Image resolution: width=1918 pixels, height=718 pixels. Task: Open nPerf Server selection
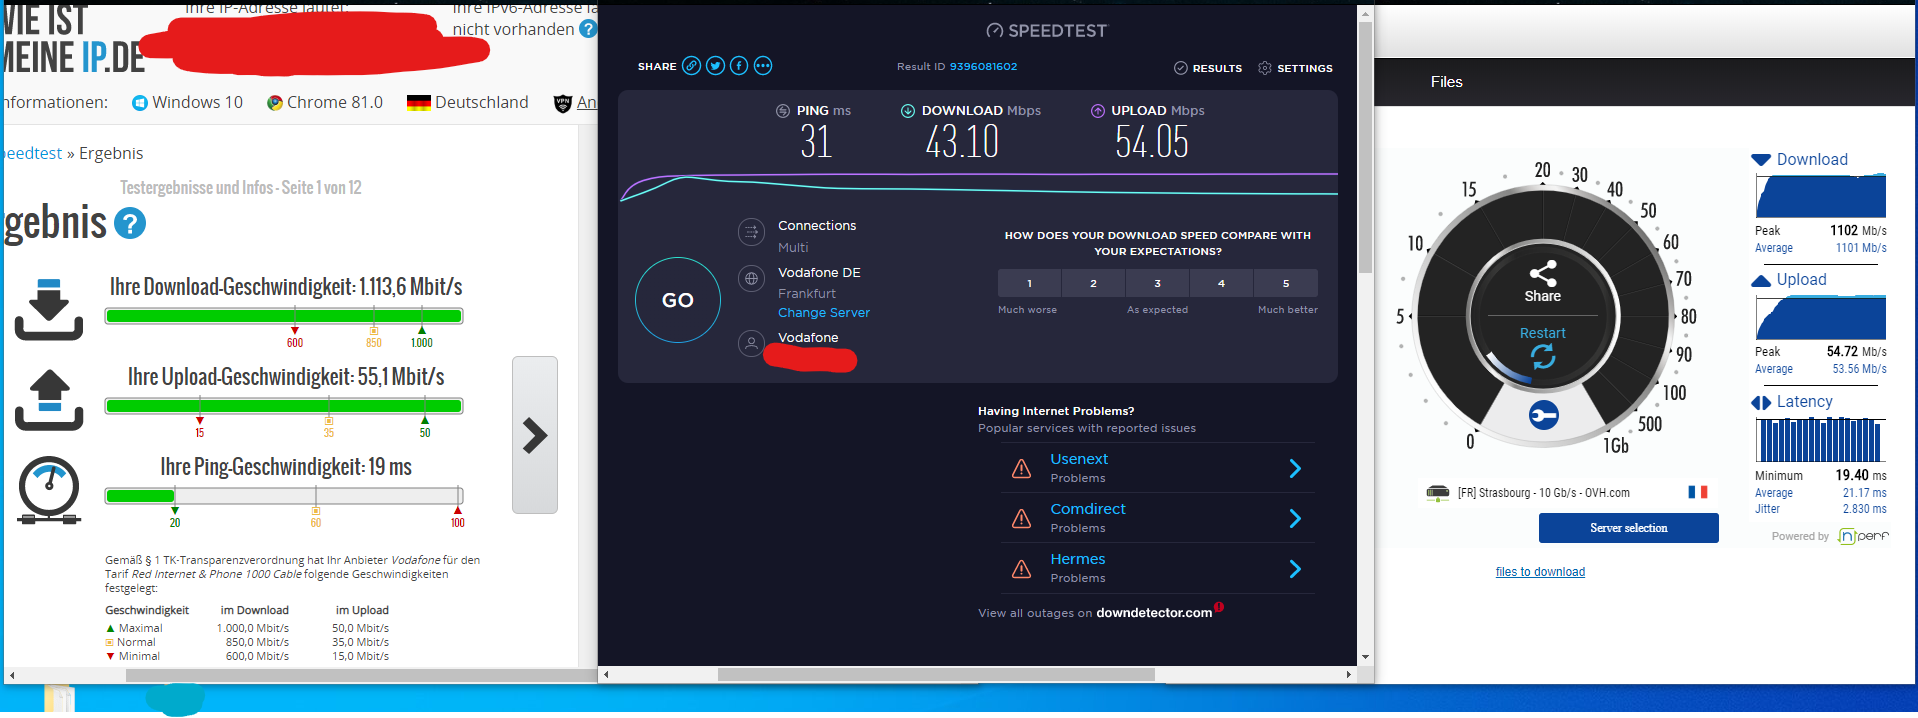click(x=1628, y=528)
